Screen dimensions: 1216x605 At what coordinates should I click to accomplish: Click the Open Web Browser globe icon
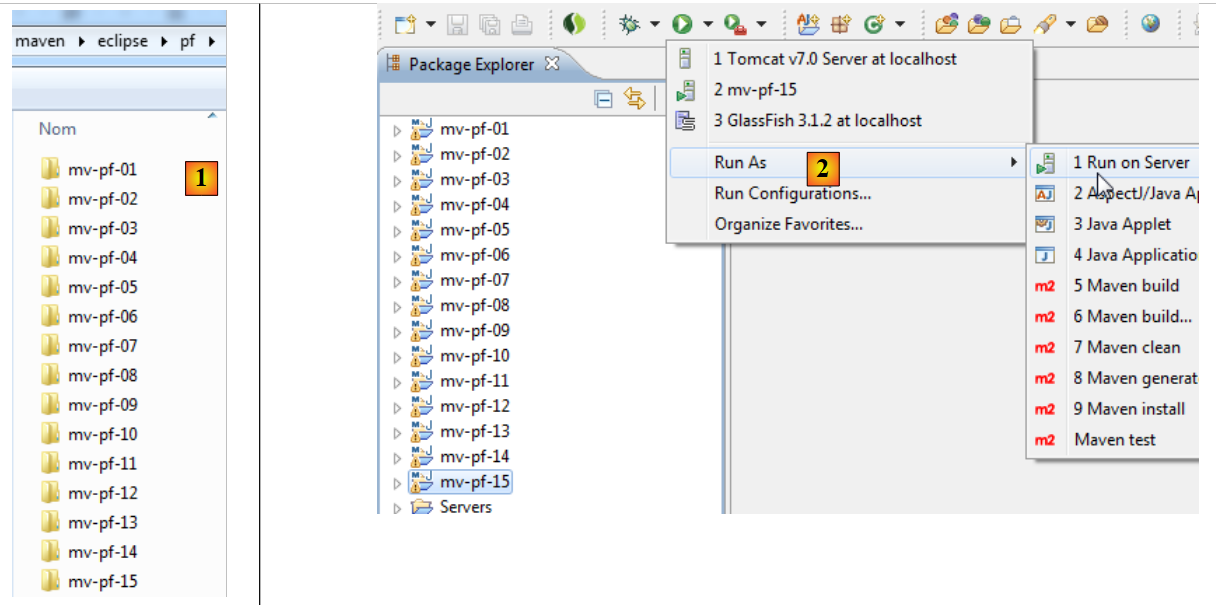pyautogui.click(x=1150, y=24)
